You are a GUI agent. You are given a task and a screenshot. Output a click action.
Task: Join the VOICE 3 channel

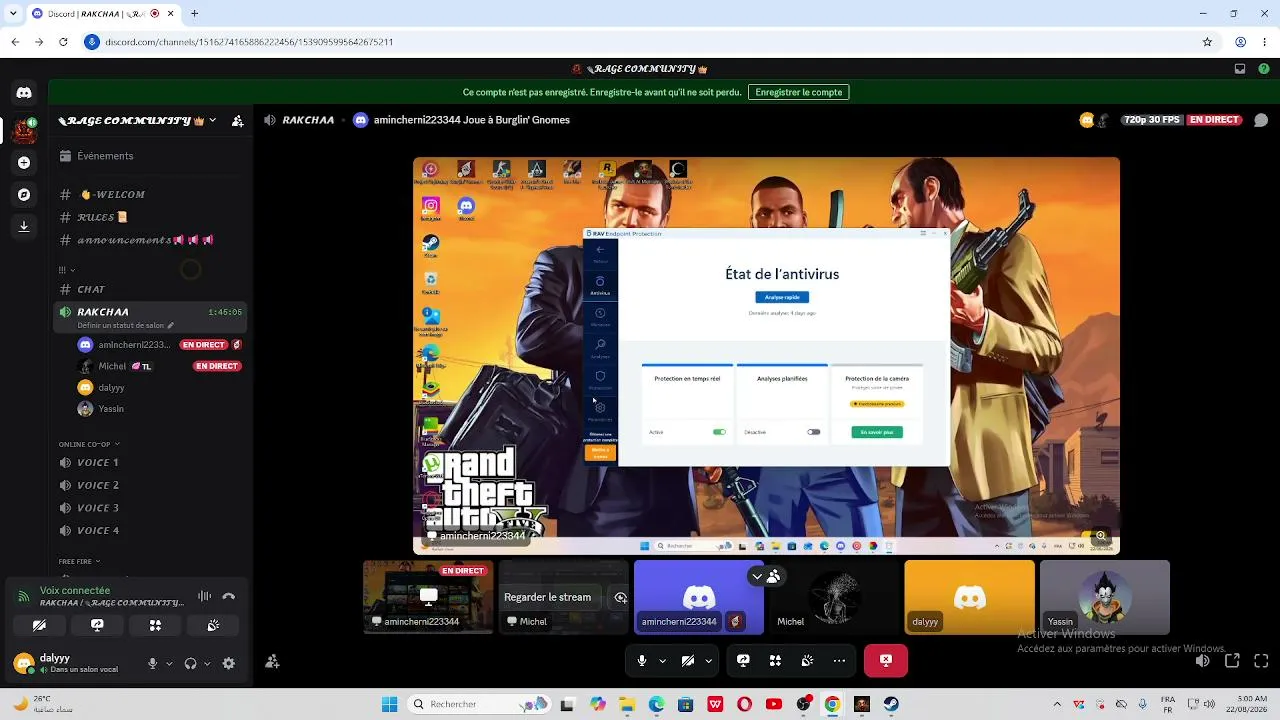[x=150, y=508]
